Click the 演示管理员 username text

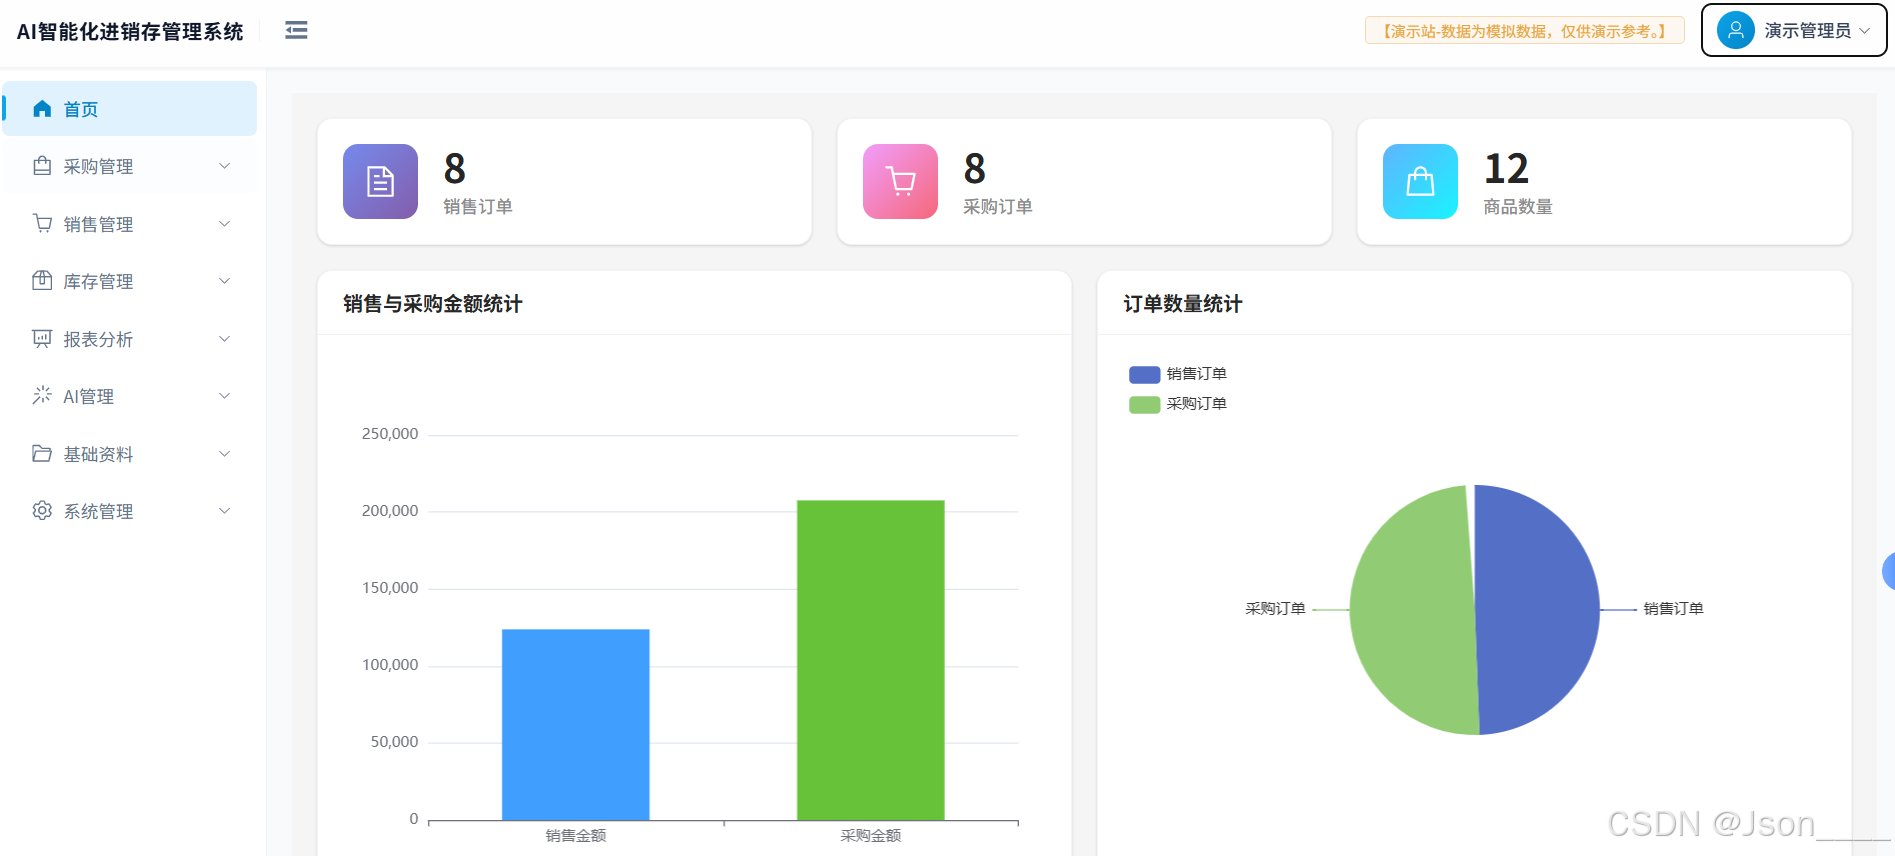1807,31
